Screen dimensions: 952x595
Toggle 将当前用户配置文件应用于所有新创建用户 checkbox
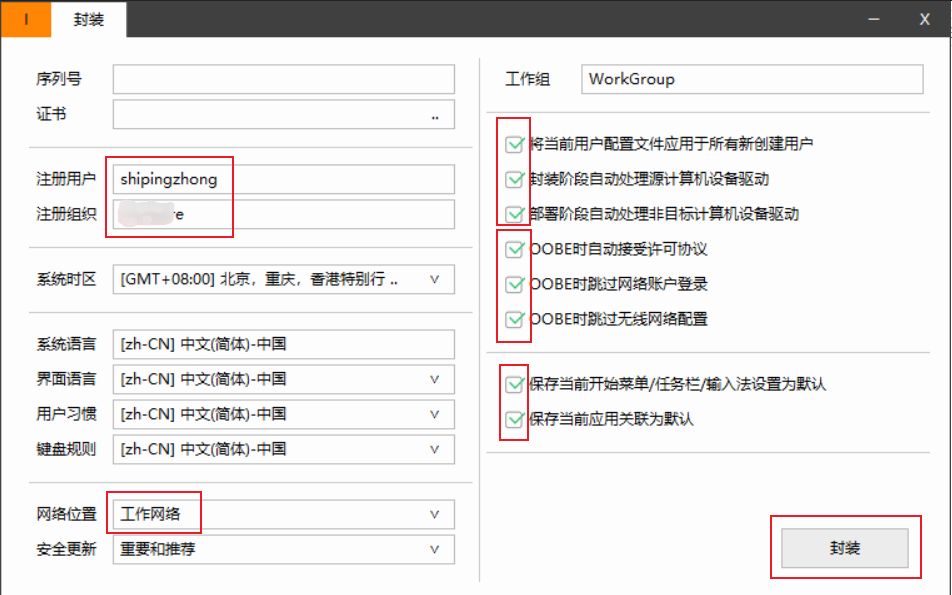[515, 144]
